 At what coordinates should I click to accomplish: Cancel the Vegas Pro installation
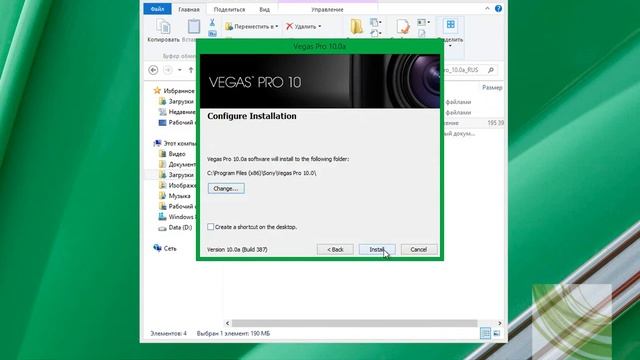tap(419, 249)
